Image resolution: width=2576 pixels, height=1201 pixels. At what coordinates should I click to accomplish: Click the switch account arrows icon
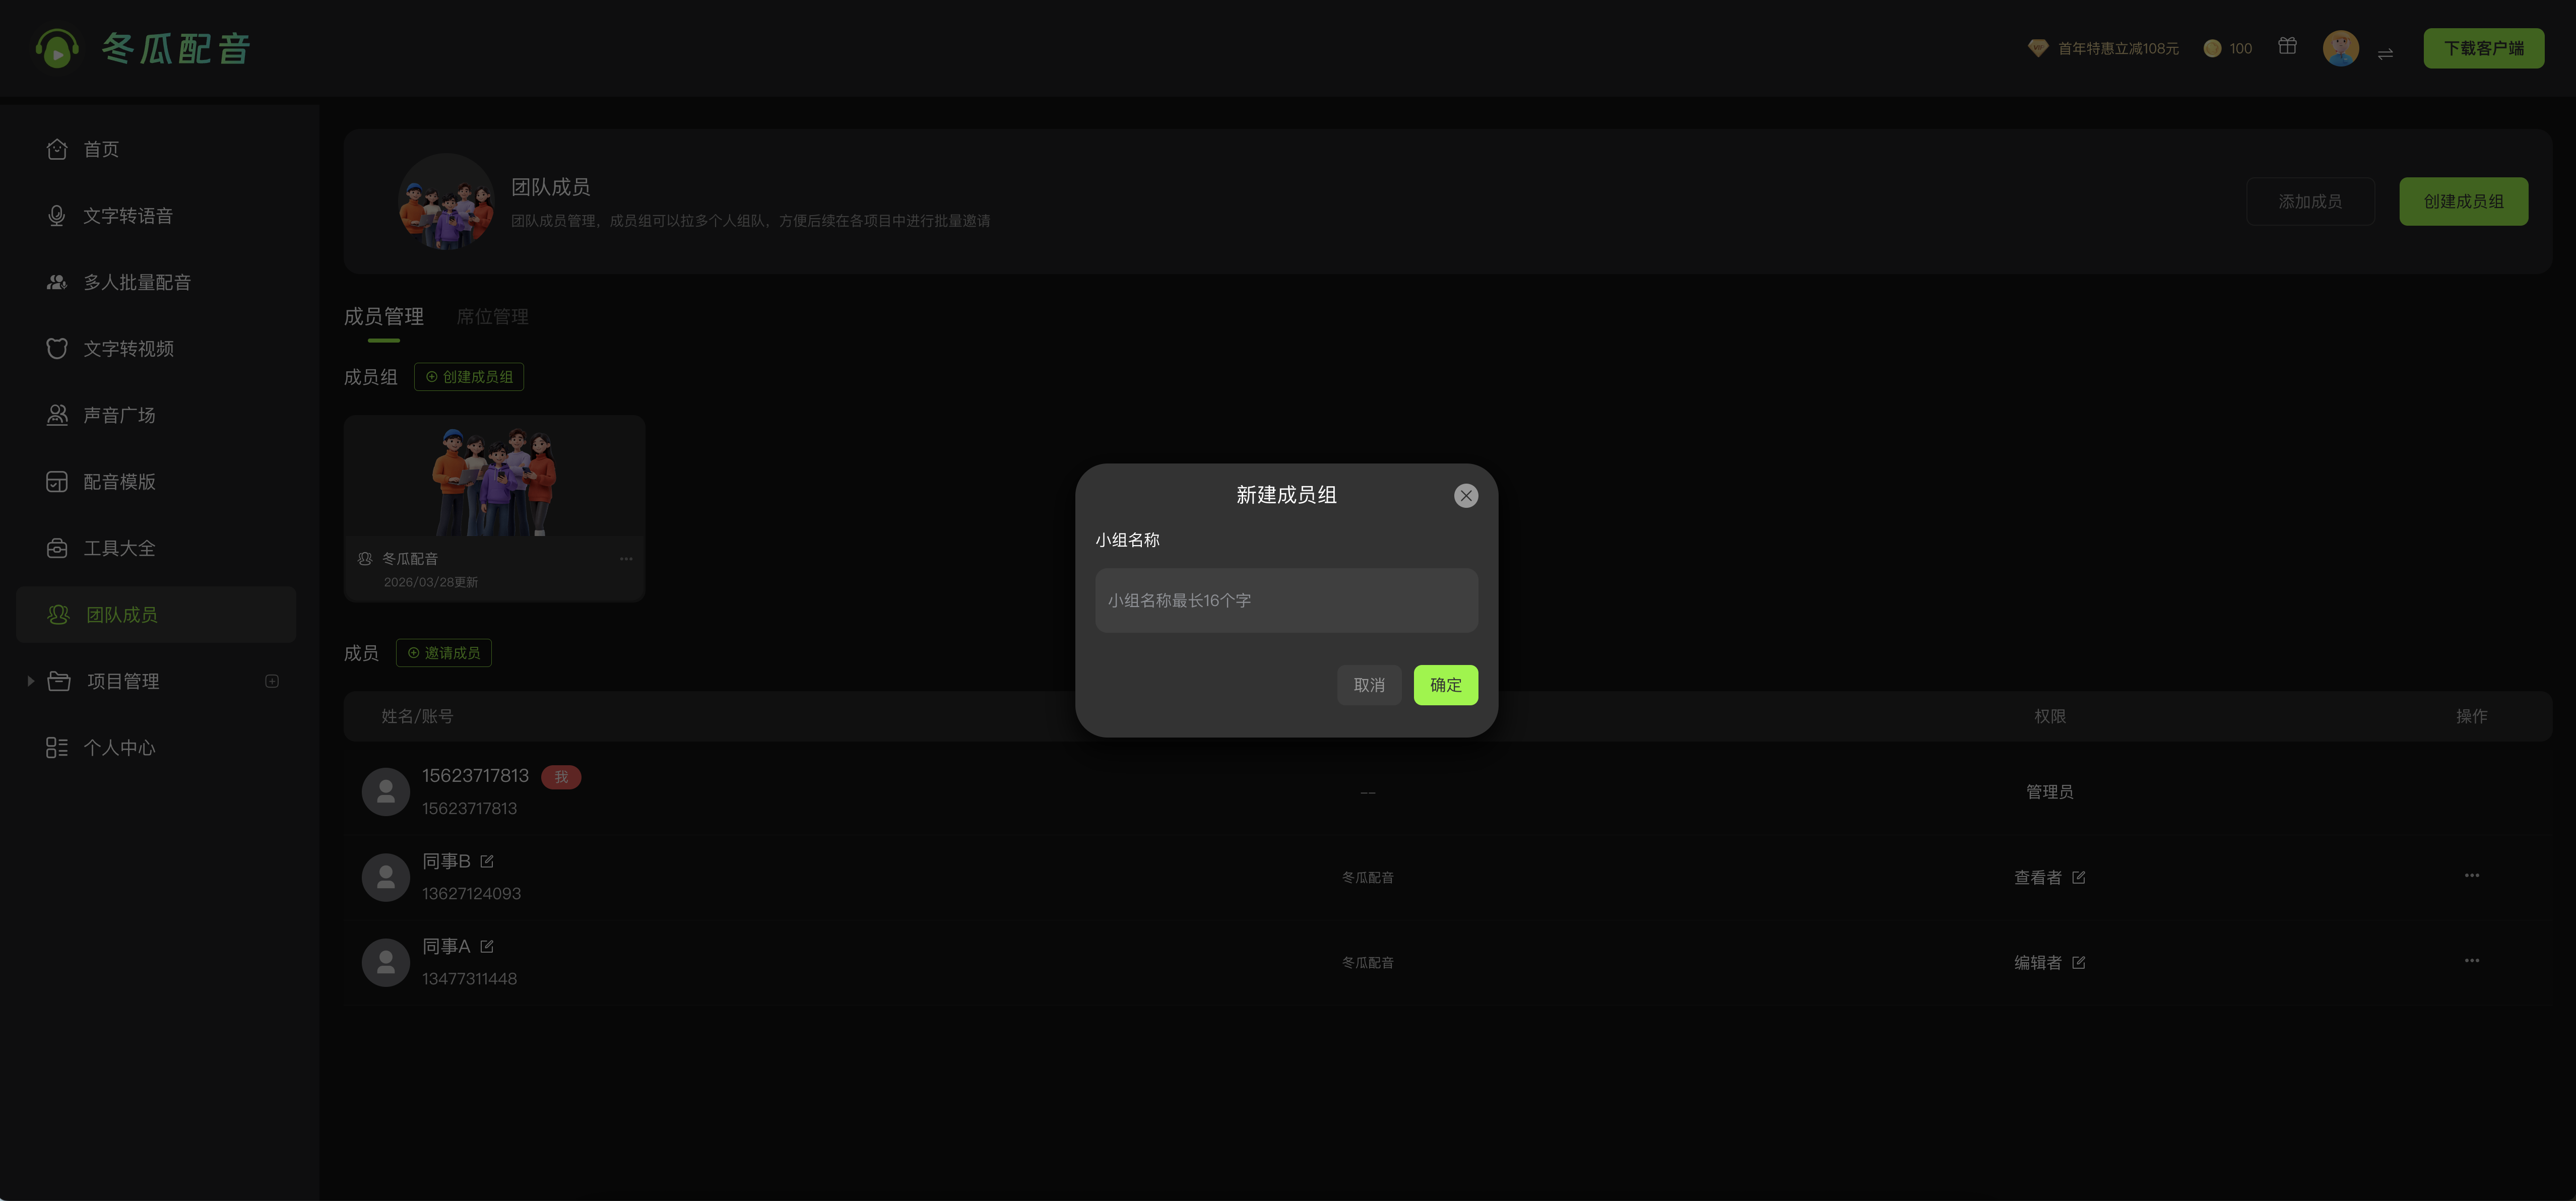2385,53
